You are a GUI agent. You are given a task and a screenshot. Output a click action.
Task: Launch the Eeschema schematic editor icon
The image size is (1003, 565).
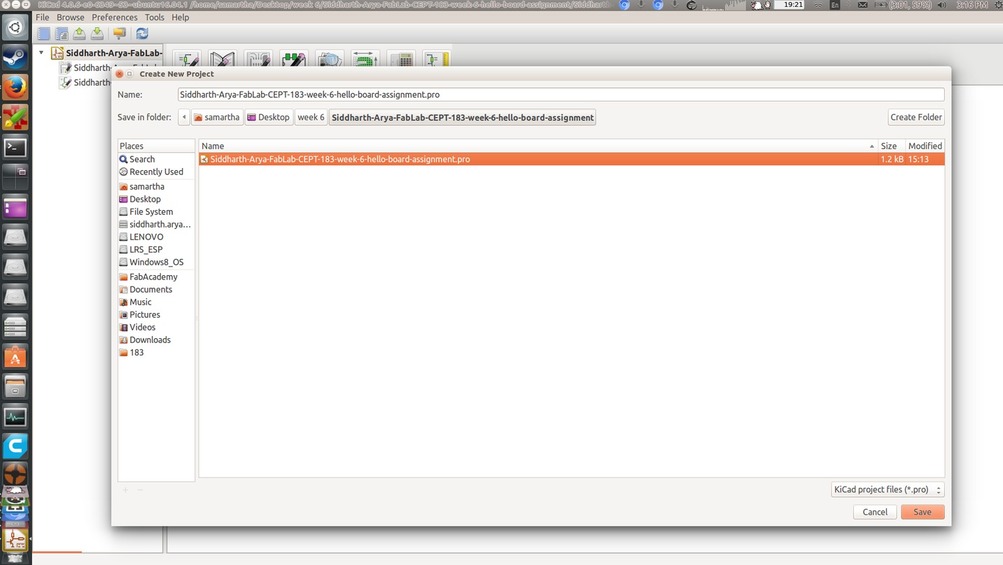(187, 60)
